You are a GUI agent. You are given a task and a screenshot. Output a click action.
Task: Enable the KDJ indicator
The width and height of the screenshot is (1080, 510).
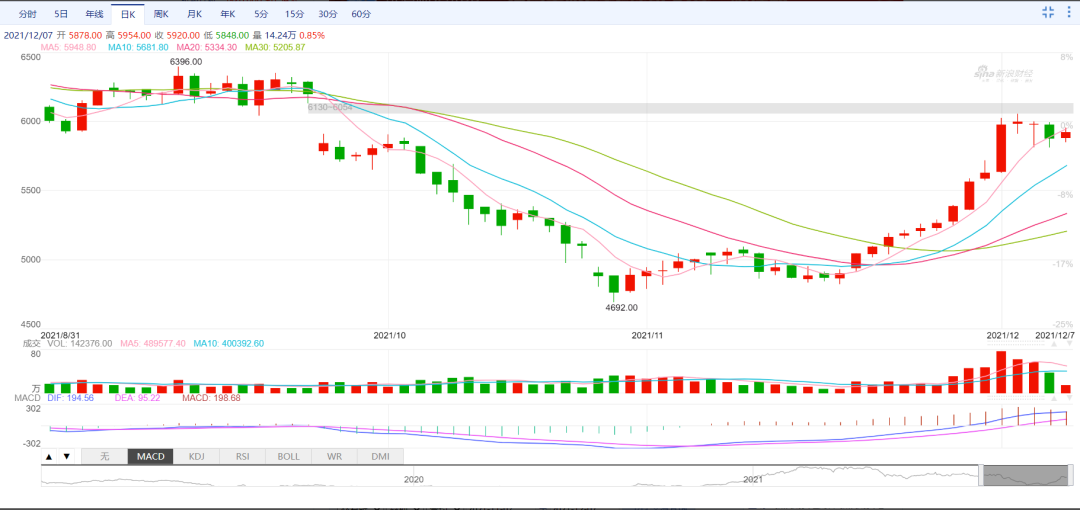pos(196,456)
